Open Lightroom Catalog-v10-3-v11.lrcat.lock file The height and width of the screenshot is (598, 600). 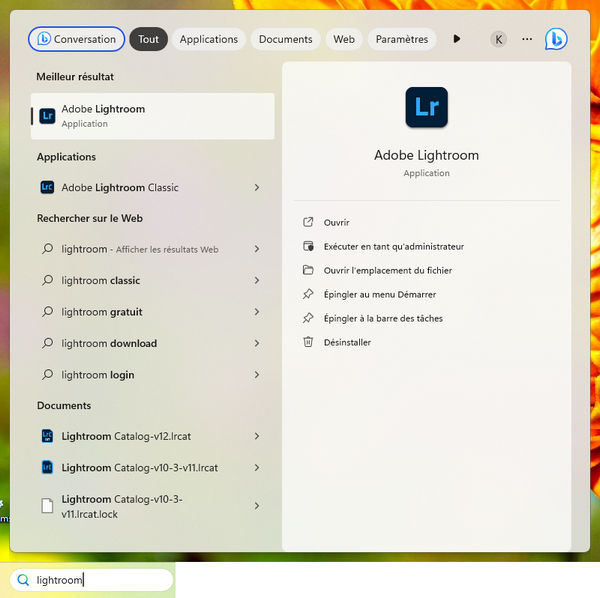(x=152, y=506)
